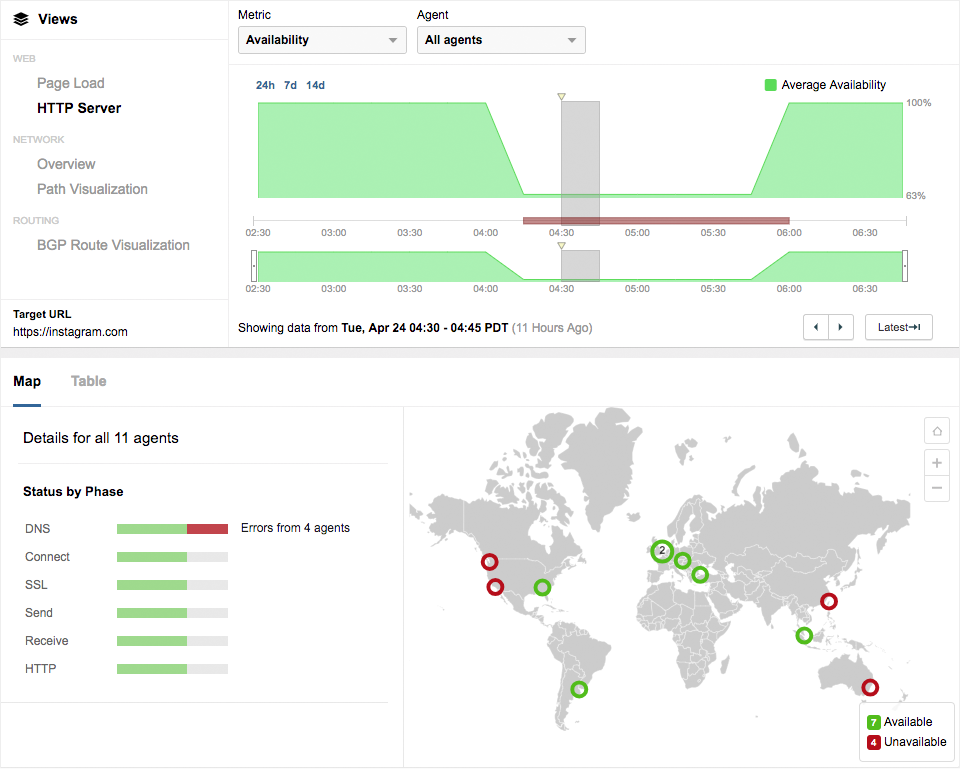Viewport: 960px width, 769px height.
Task: Toggle the Available agents legend filter
Action: tap(873, 722)
